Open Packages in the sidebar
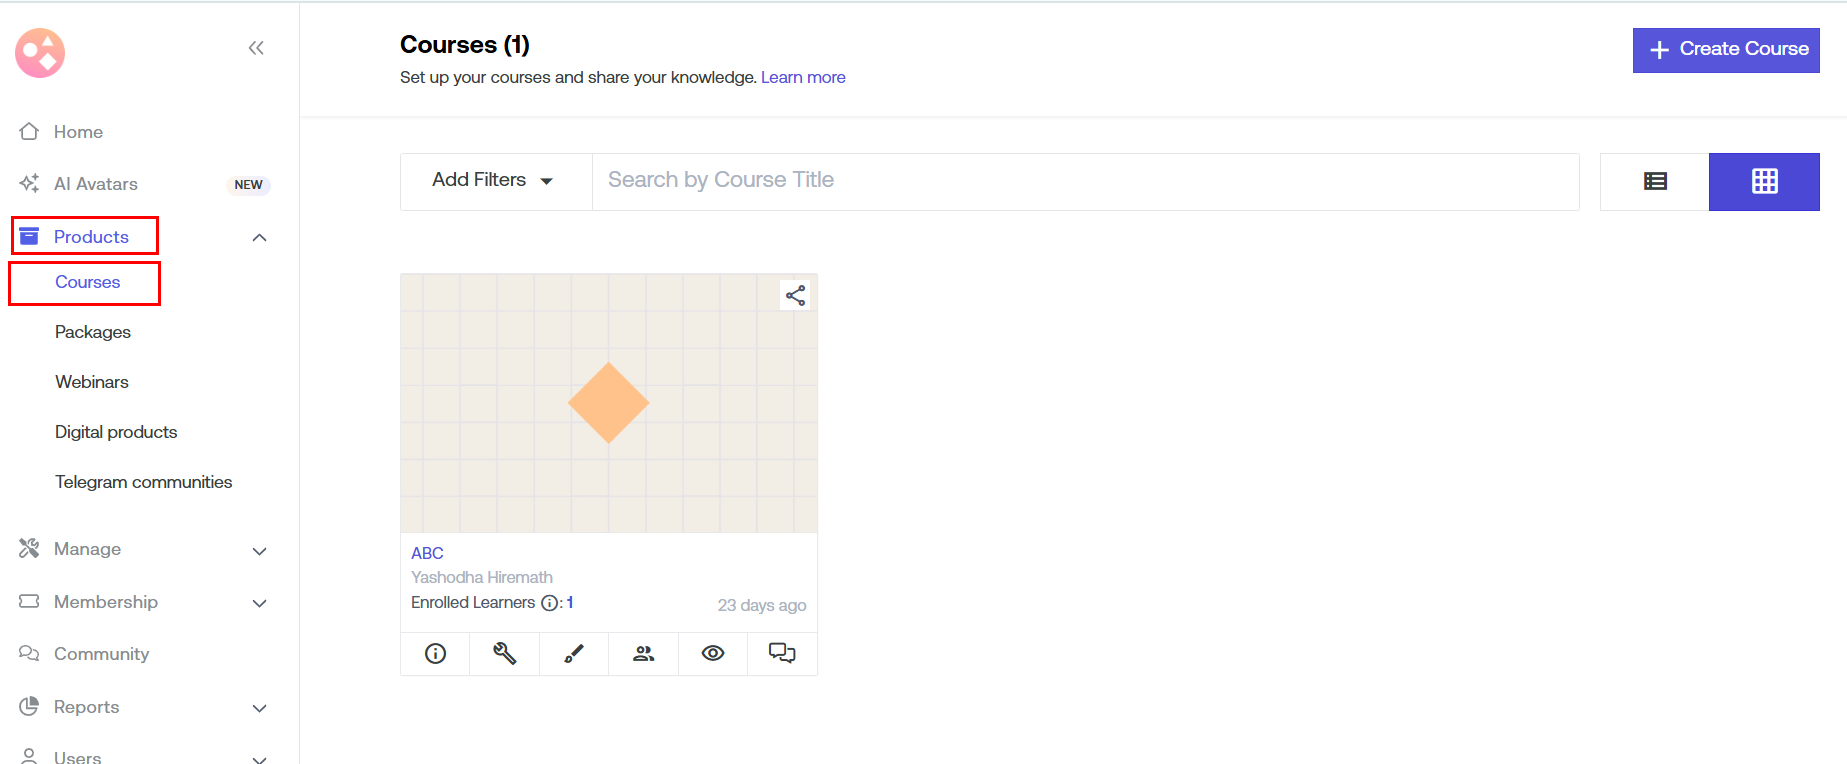 93,332
